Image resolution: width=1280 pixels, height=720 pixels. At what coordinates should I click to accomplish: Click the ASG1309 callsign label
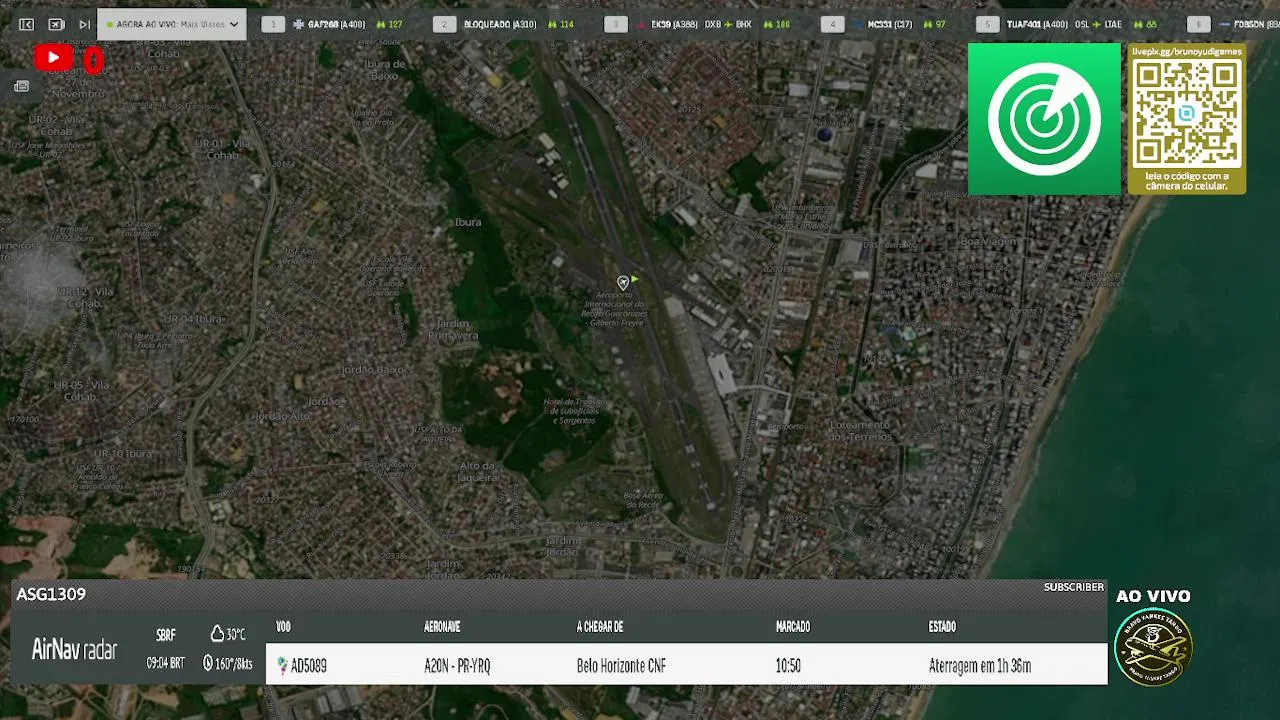(x=51, y=594)
